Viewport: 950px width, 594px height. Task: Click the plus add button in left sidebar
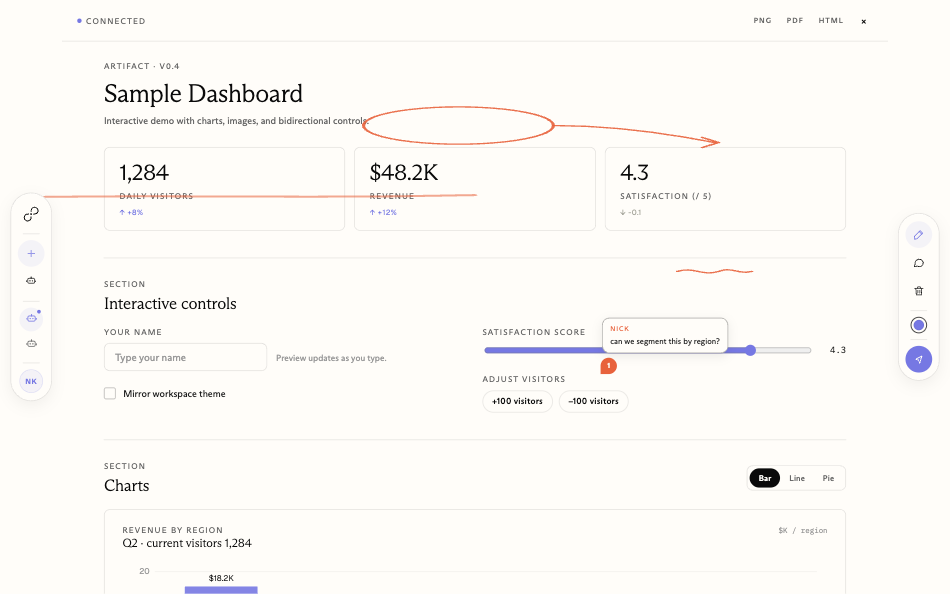coord(31,253)
